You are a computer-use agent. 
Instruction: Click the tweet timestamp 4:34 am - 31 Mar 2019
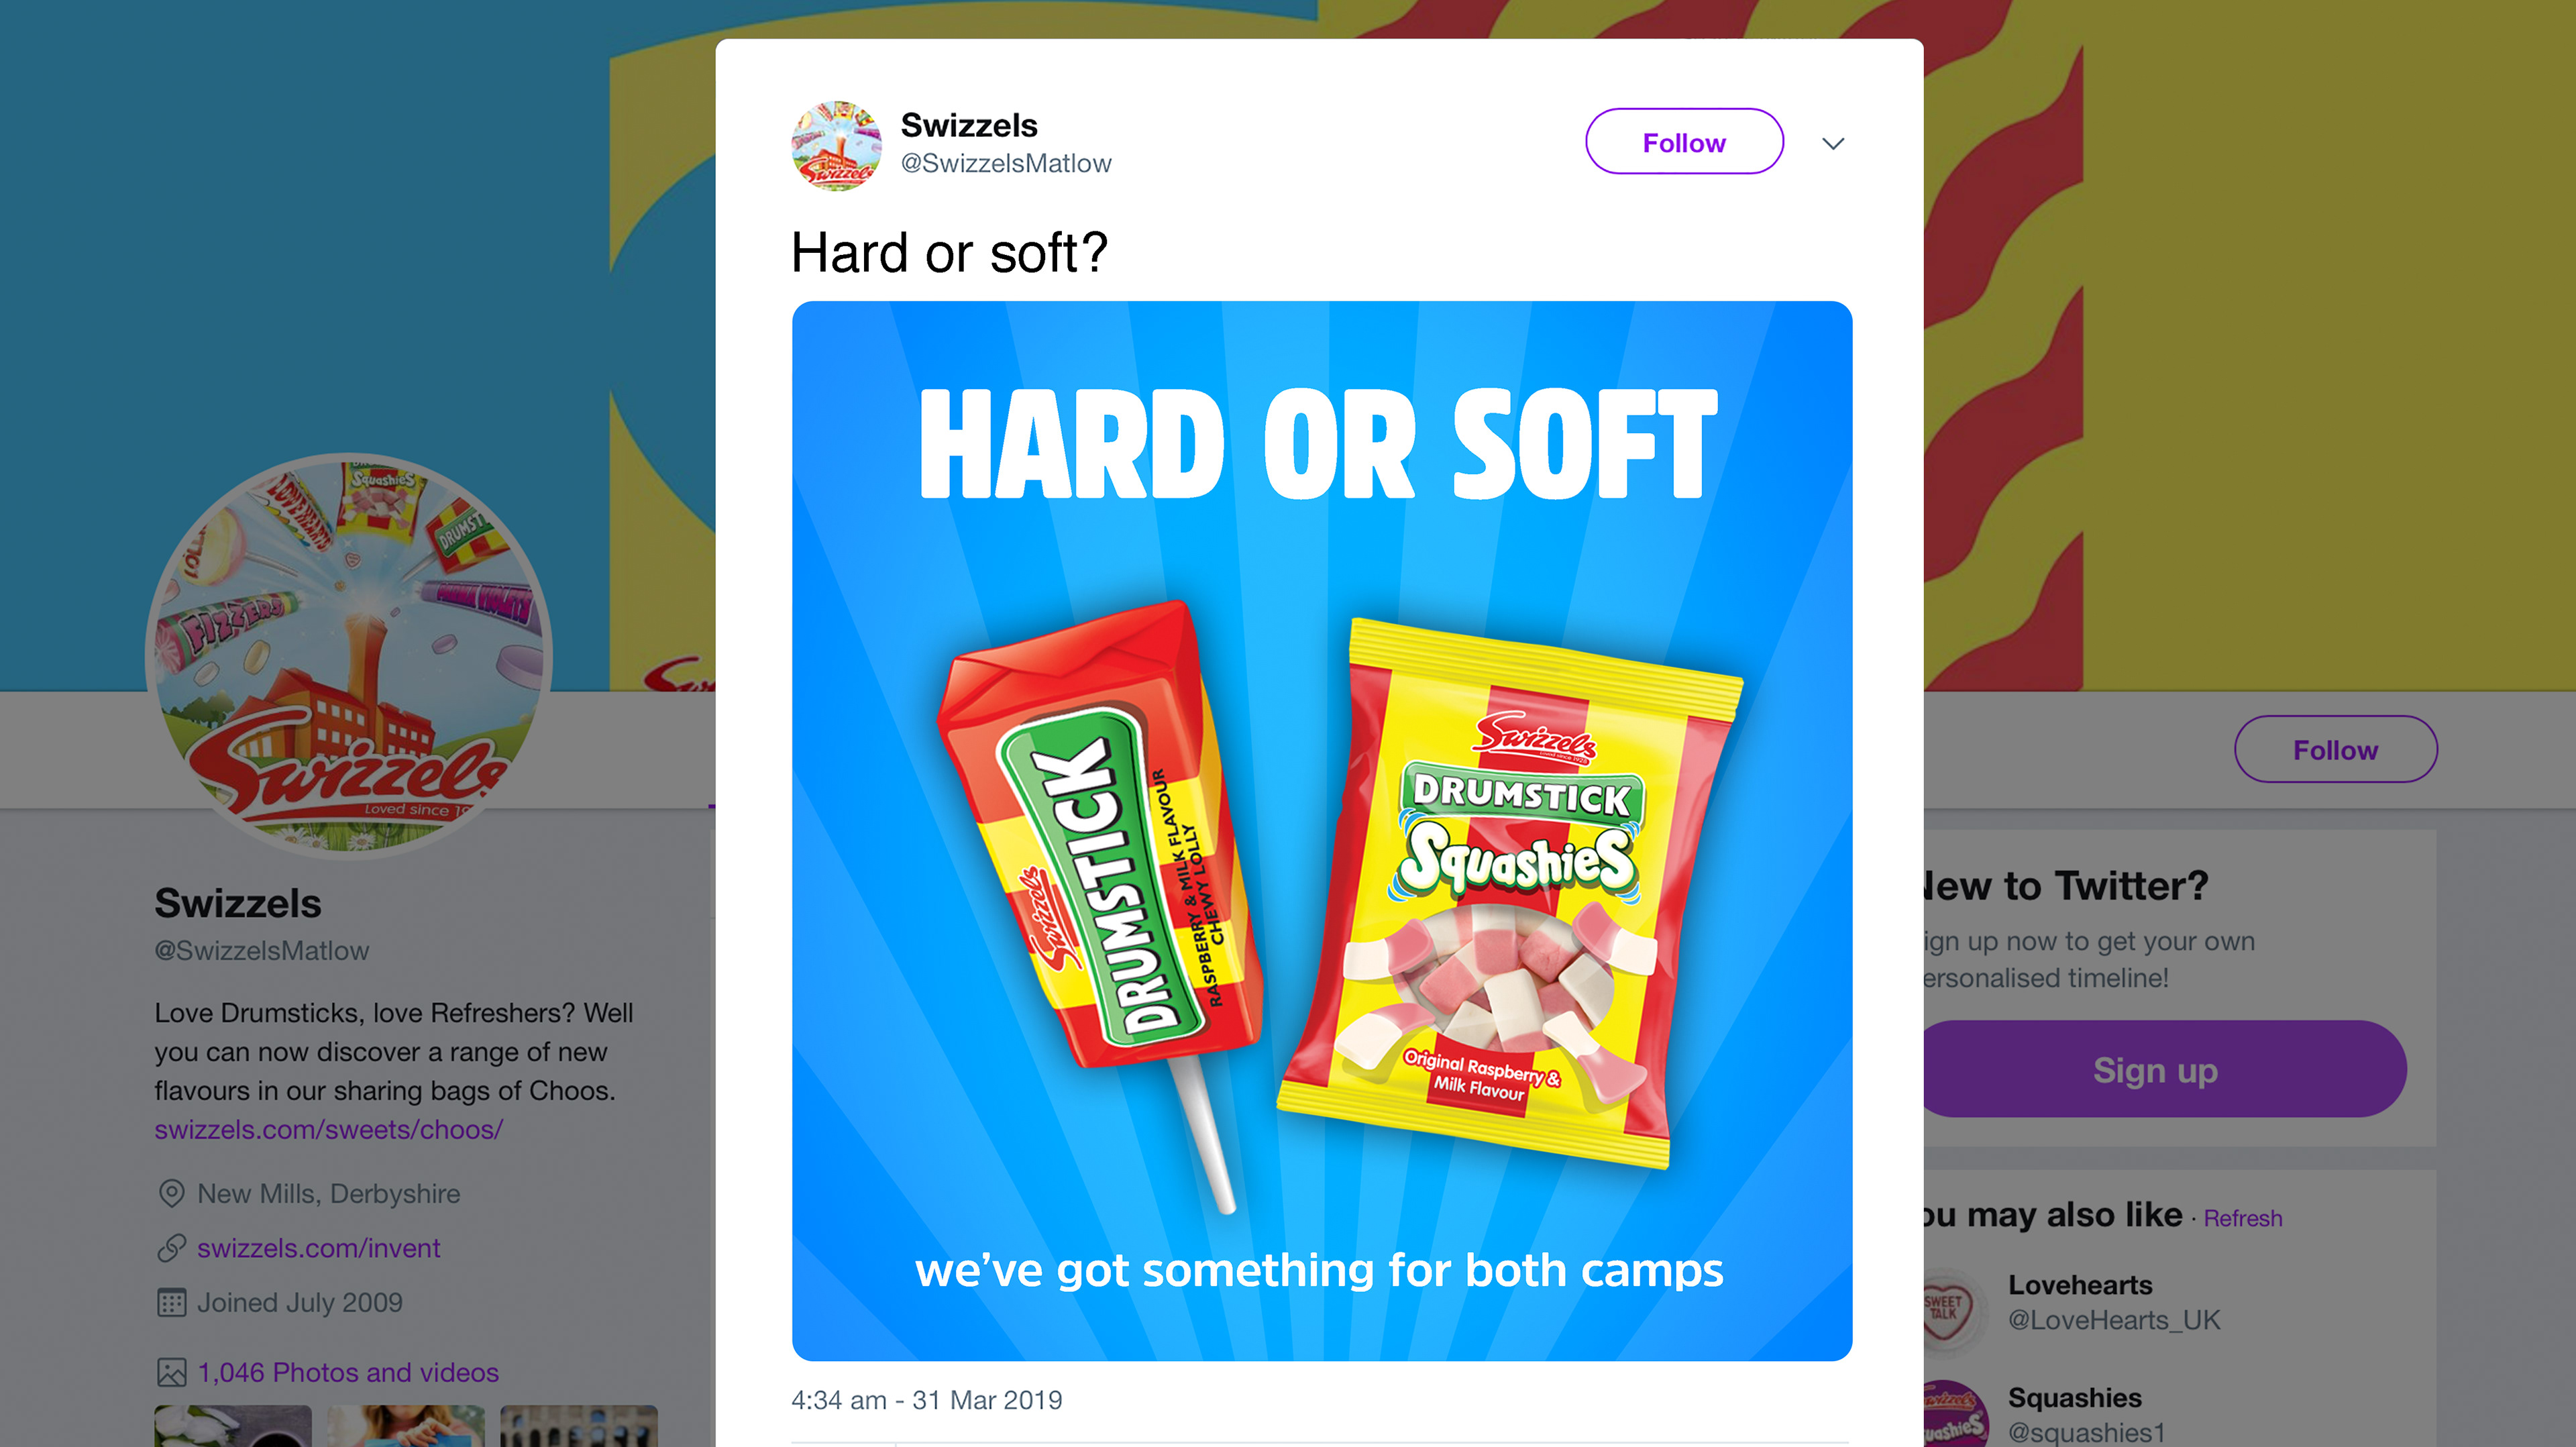[926, 1400]
